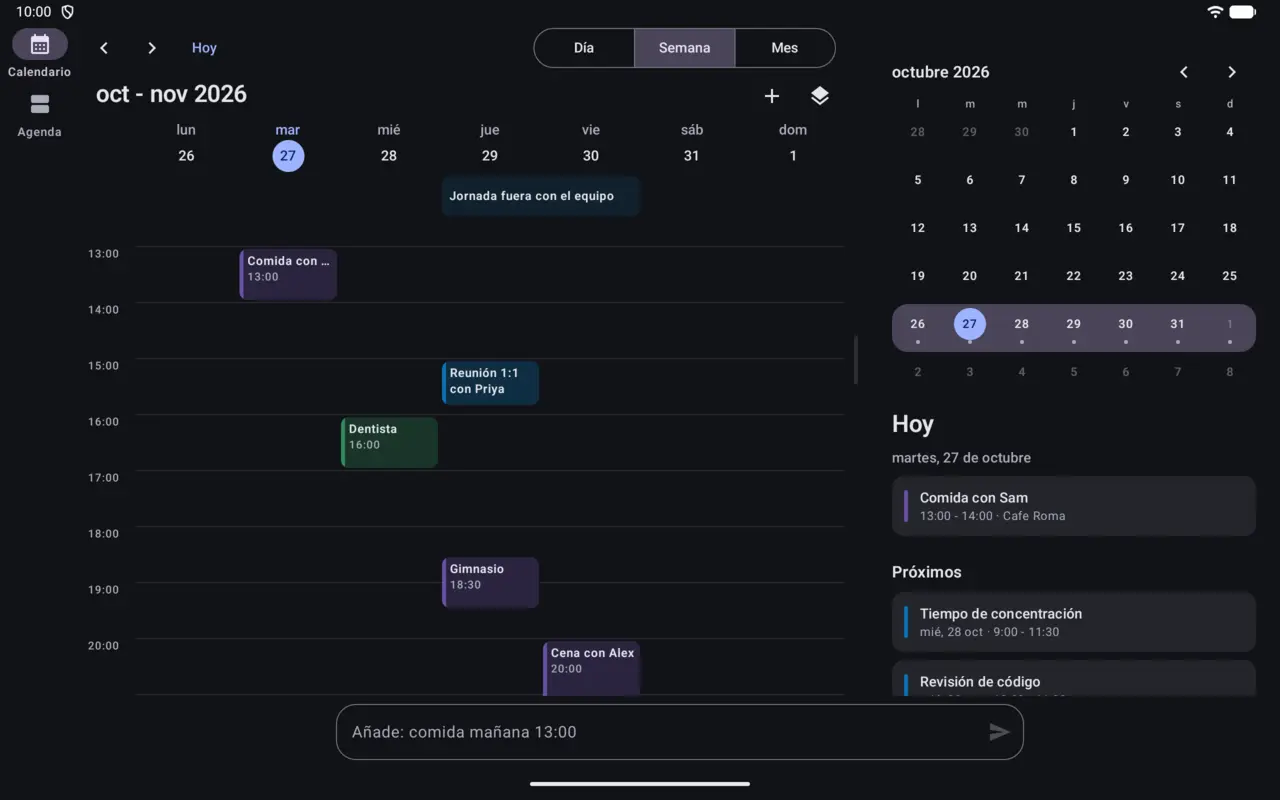1280x800 pixels.
Task: Select day header dom 1
Action: coord(793,144)
